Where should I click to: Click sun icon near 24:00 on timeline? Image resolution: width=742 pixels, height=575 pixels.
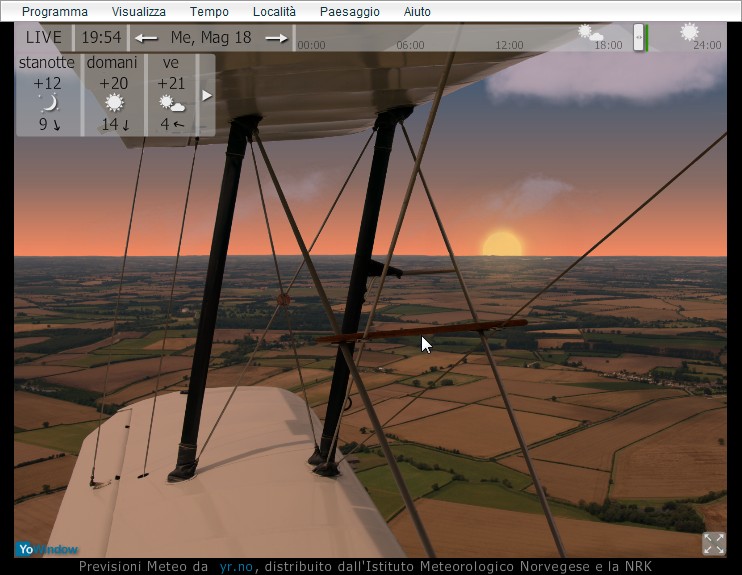click(689, 32)
